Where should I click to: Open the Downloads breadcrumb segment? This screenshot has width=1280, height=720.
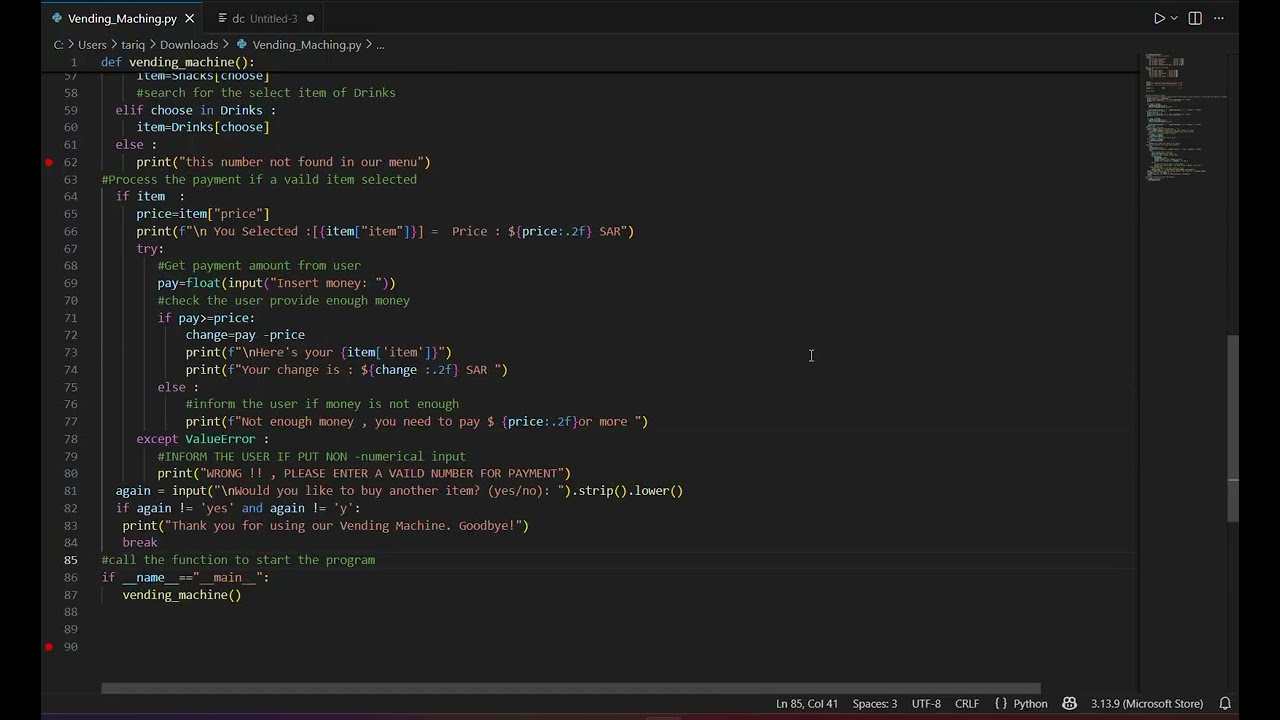(189, 44)
